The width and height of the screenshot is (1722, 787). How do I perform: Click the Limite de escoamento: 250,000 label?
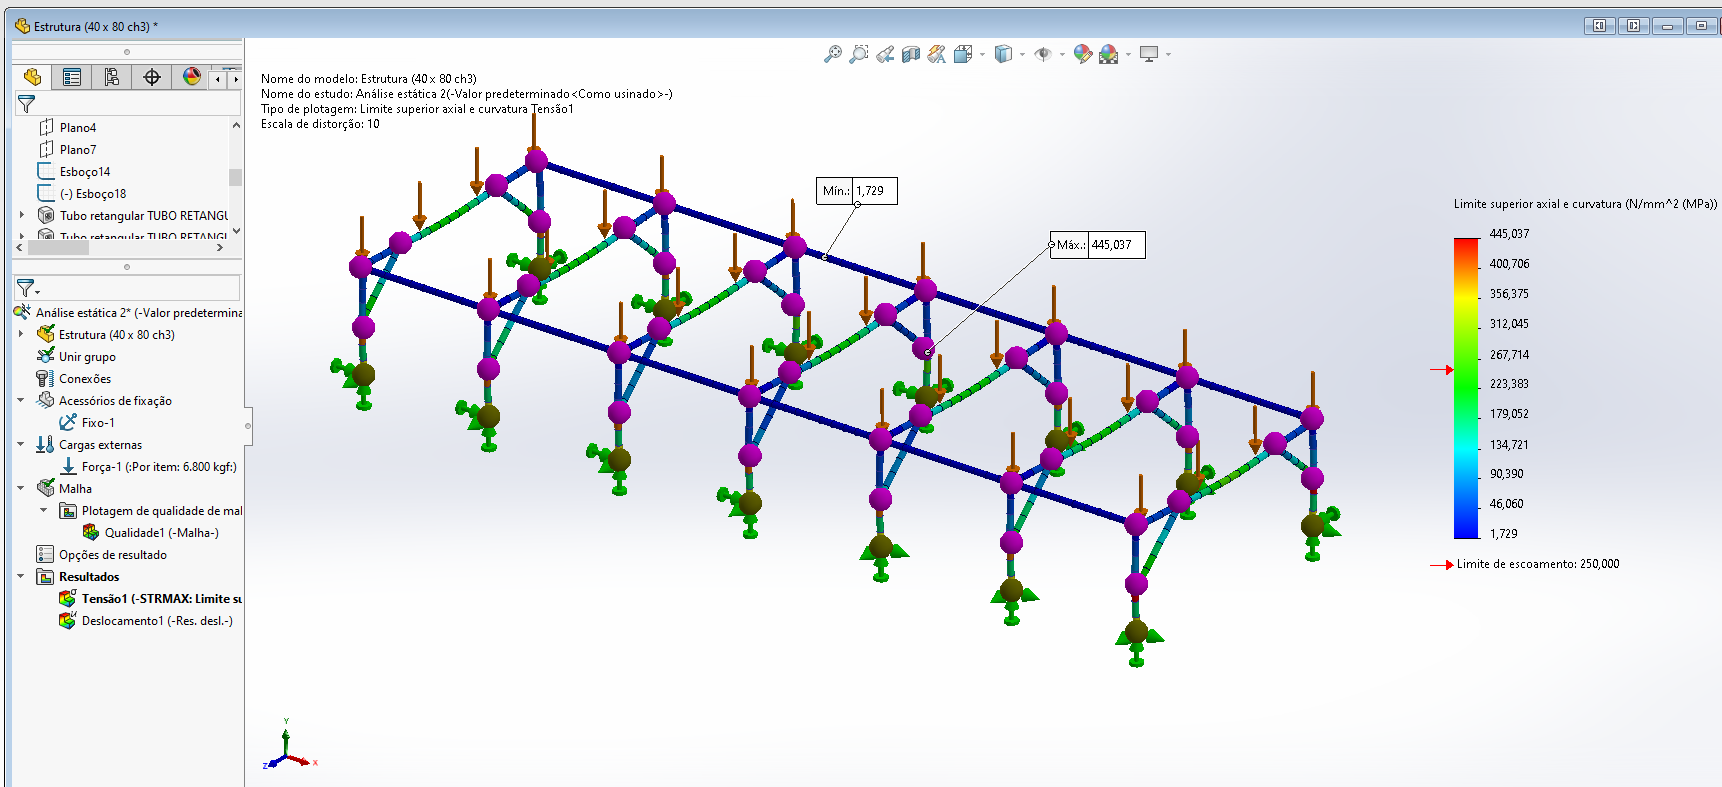click(x=1538, y=564)
